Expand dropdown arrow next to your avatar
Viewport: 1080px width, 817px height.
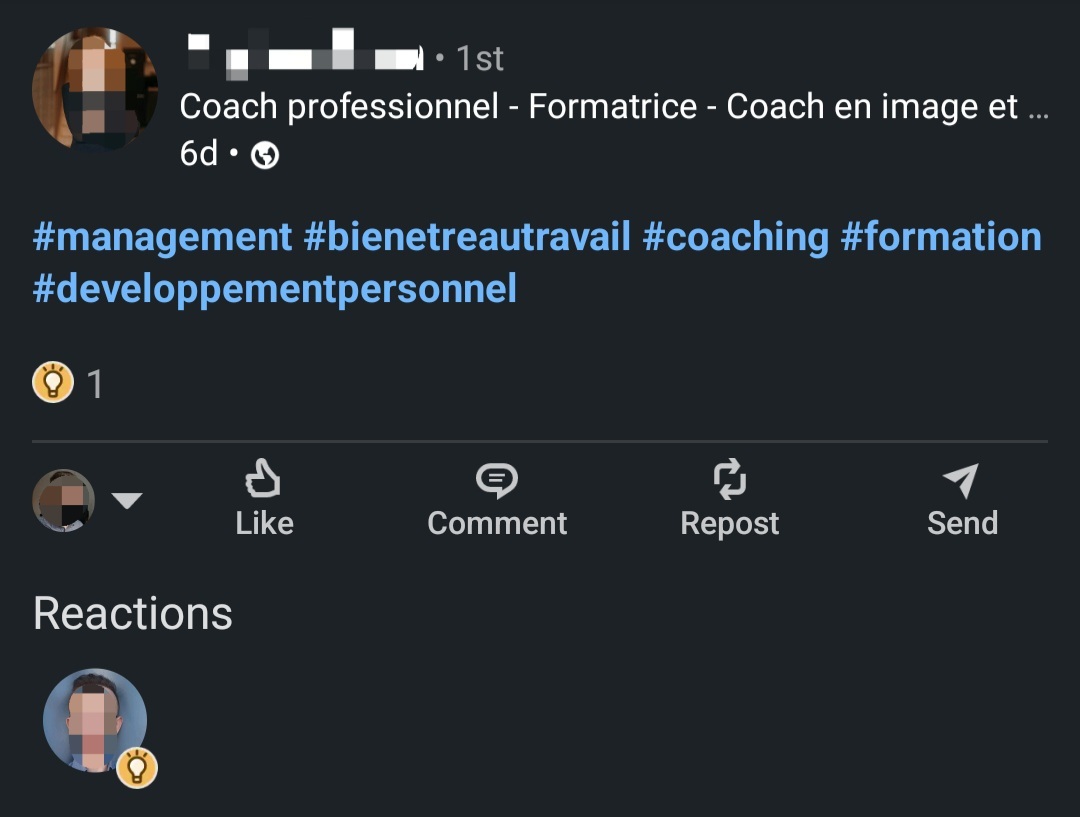coord(127,500)
